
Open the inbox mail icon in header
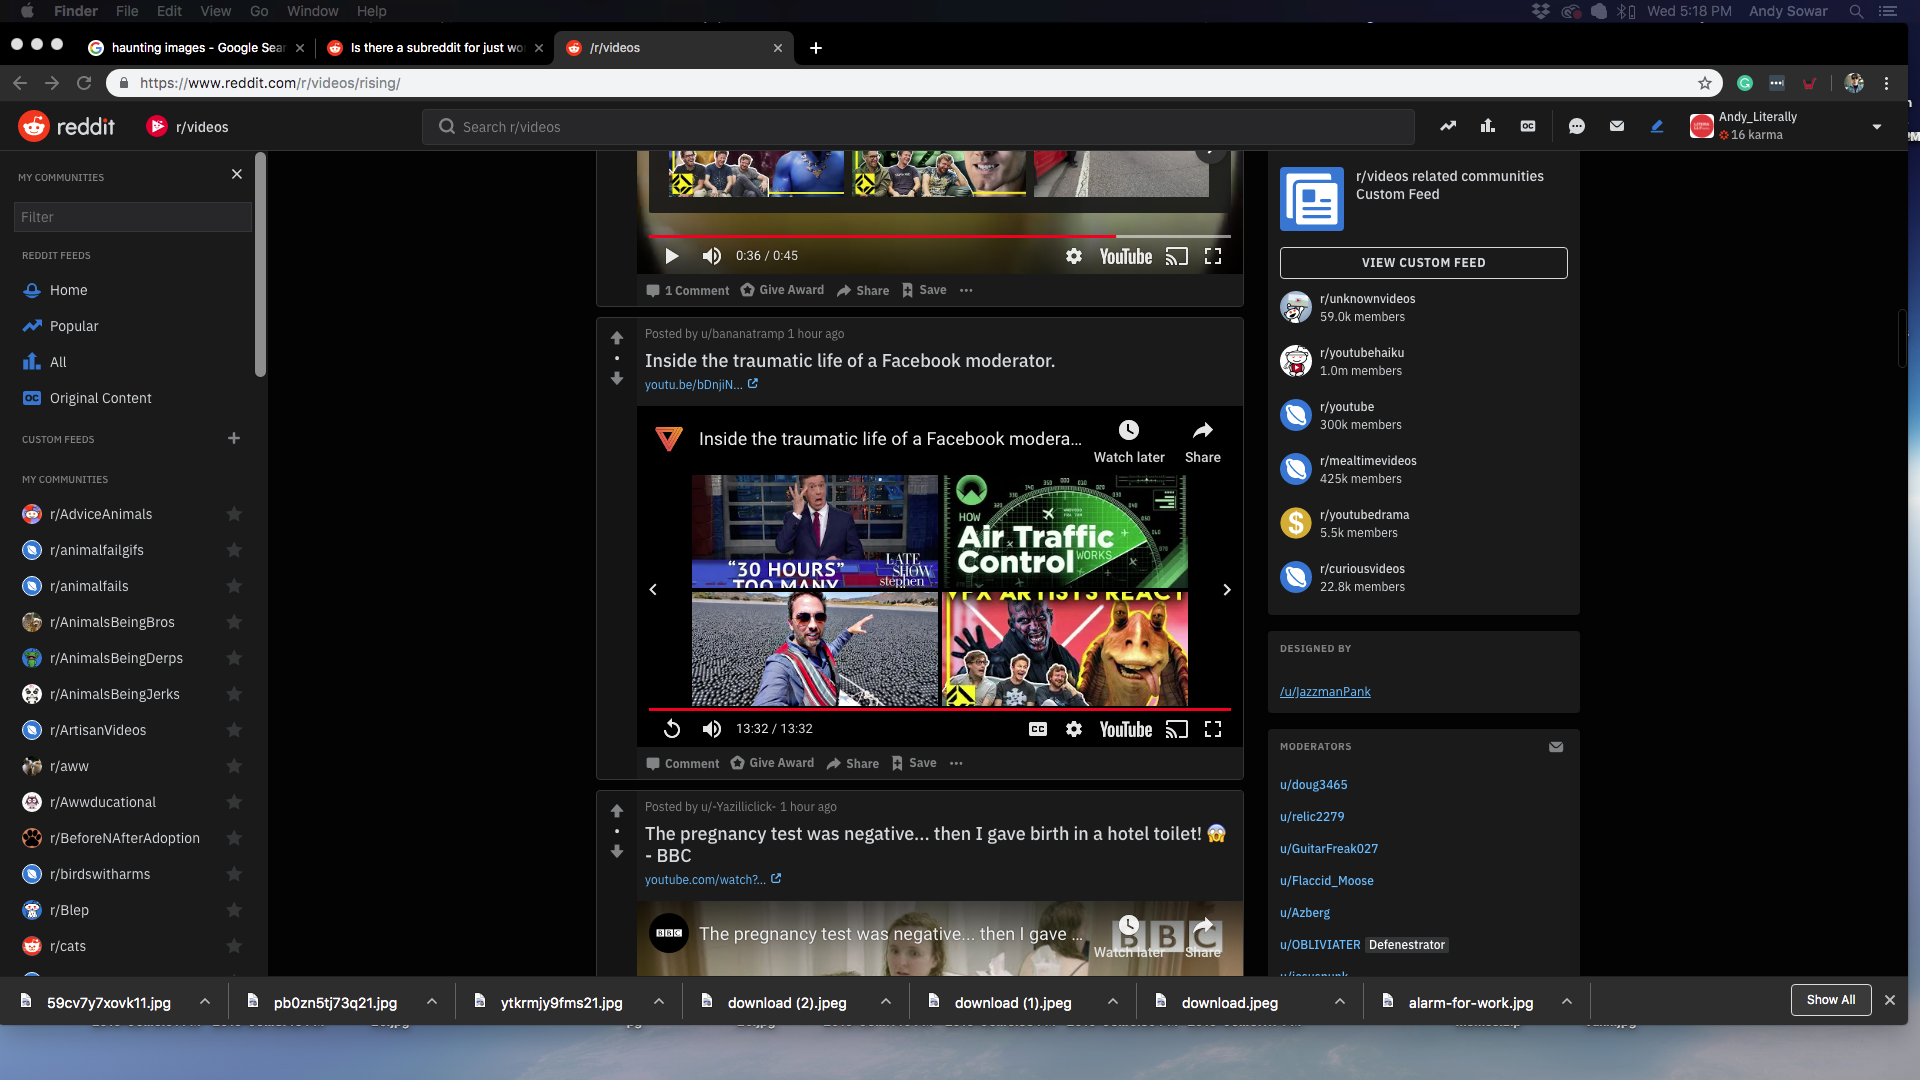(x=1617, y=126)
